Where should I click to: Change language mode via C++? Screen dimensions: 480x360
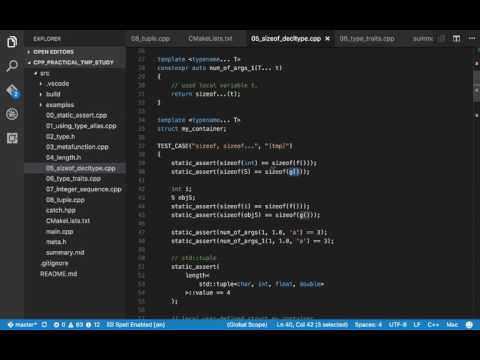(x=433, y=325)
